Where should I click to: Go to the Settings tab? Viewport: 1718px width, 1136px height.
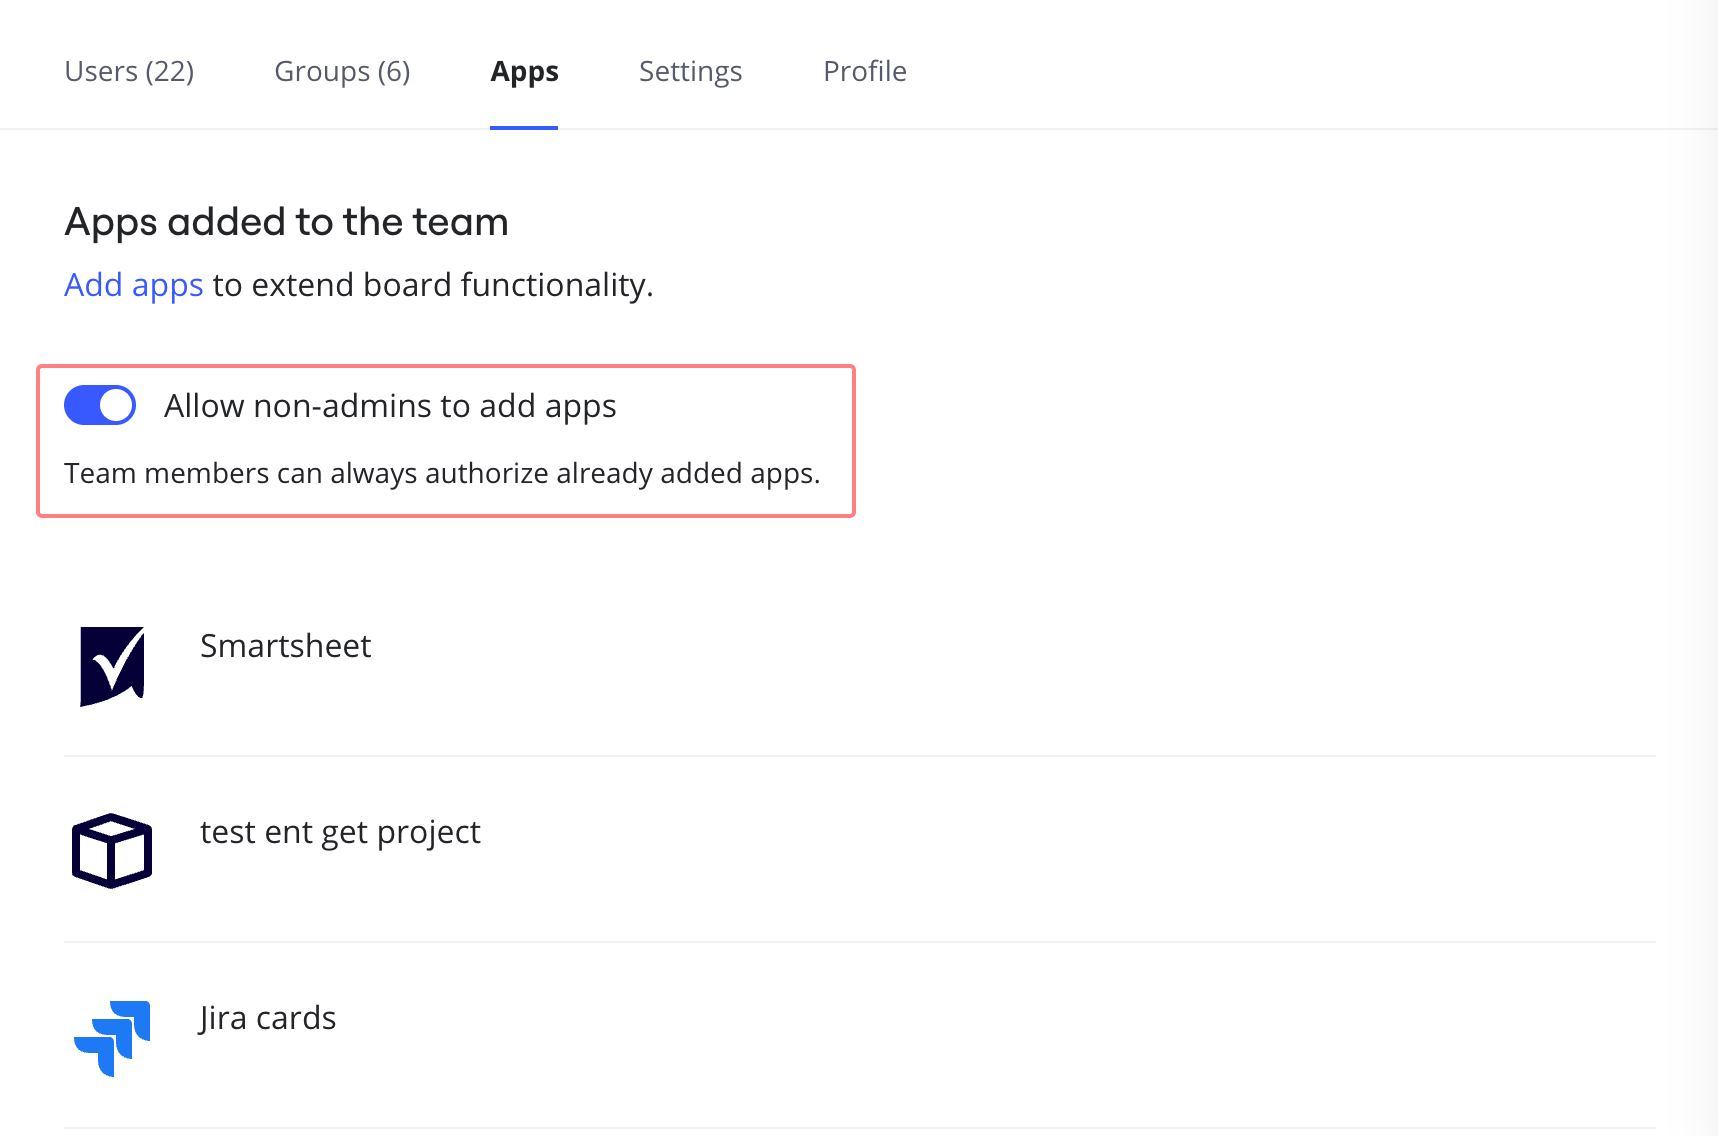pos(690,72)
